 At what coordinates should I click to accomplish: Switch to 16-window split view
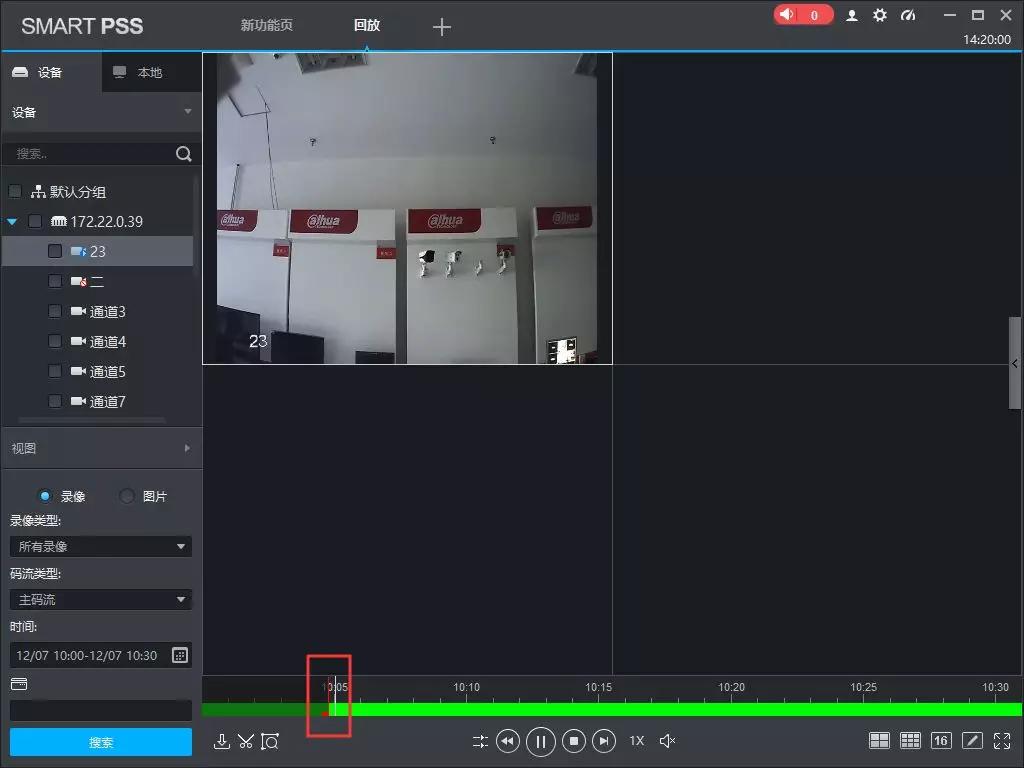(x=941, y=740)
